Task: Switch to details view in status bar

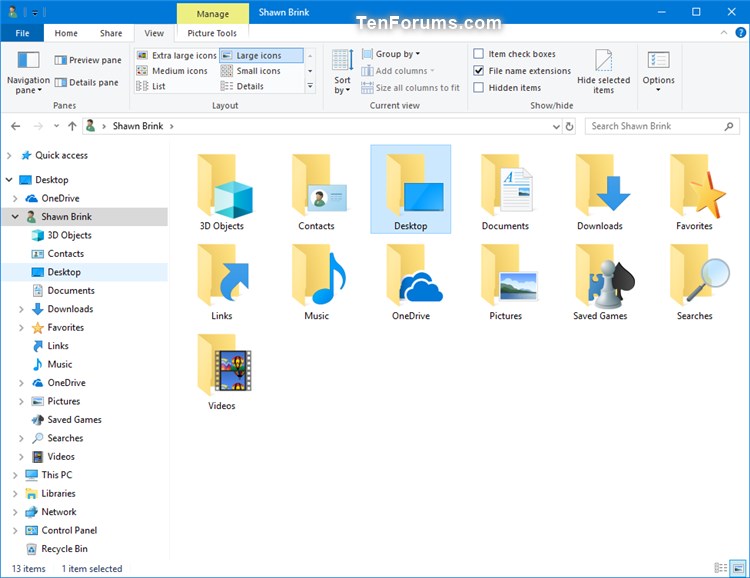Action: pos(720,568)
